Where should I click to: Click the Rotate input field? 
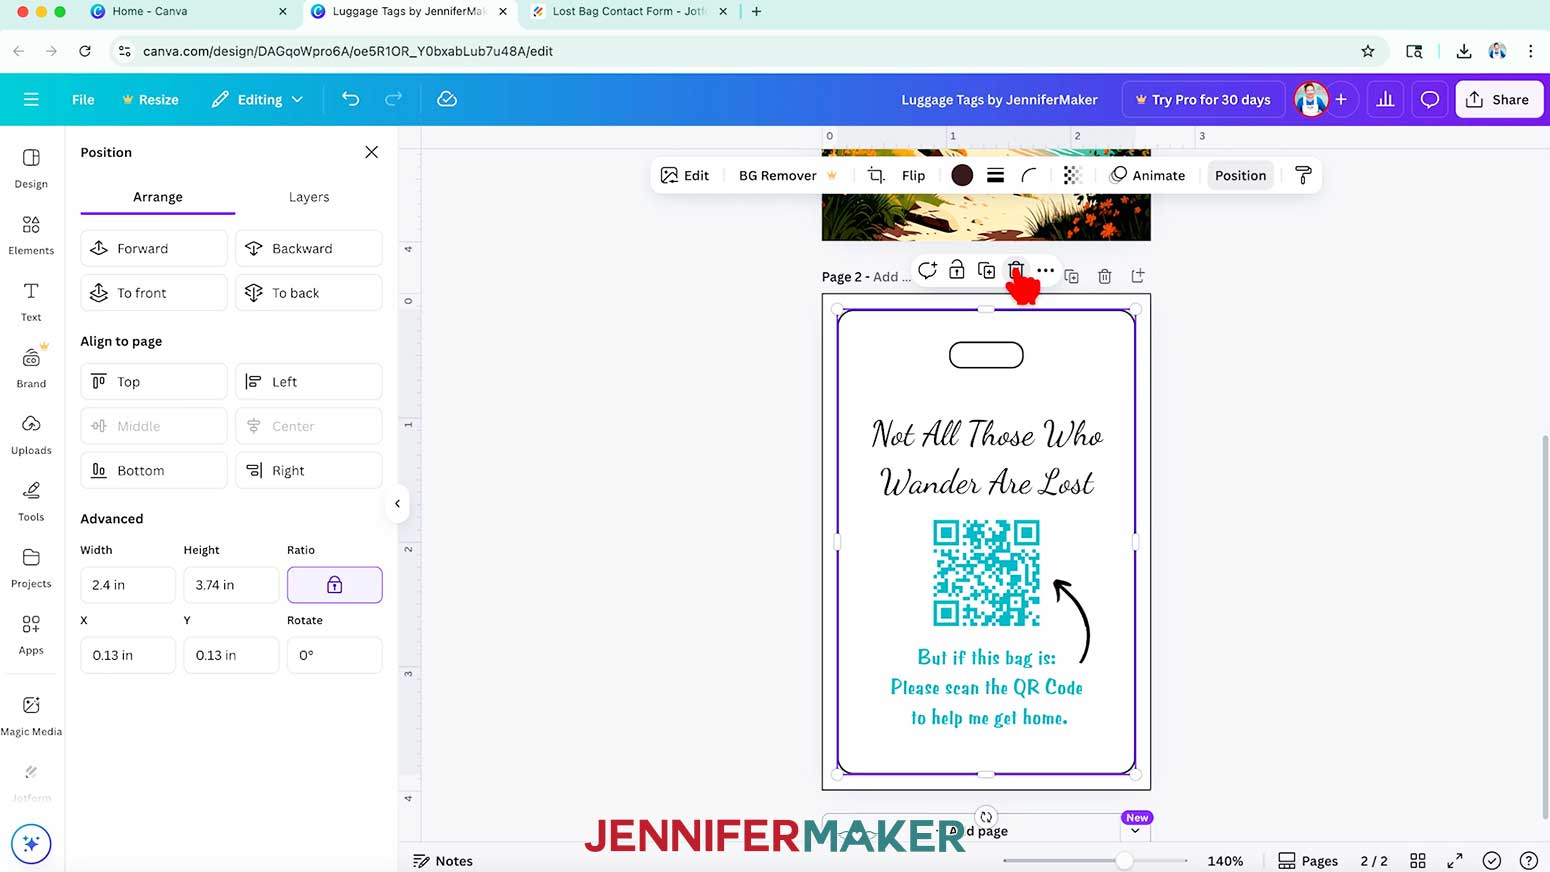(x=334, y=655)
